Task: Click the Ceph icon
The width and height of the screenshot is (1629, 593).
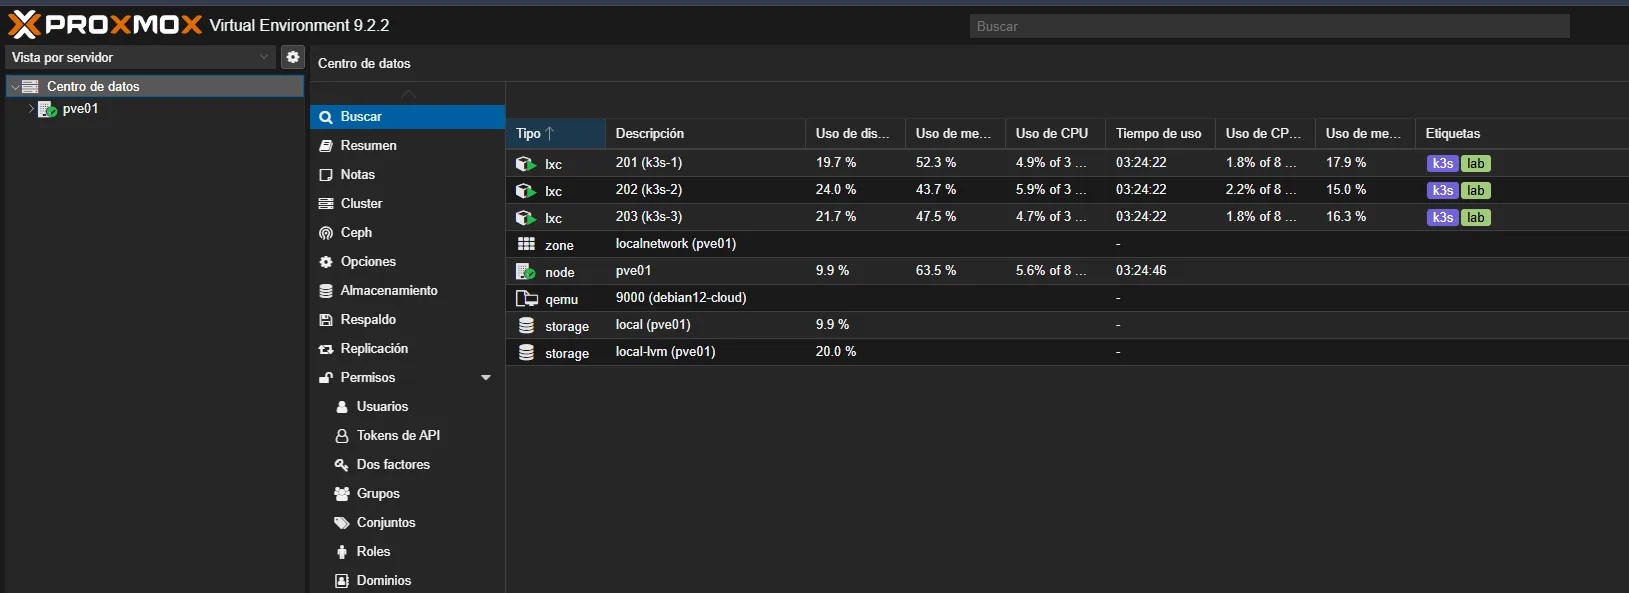Action: (x=326, y=233)
